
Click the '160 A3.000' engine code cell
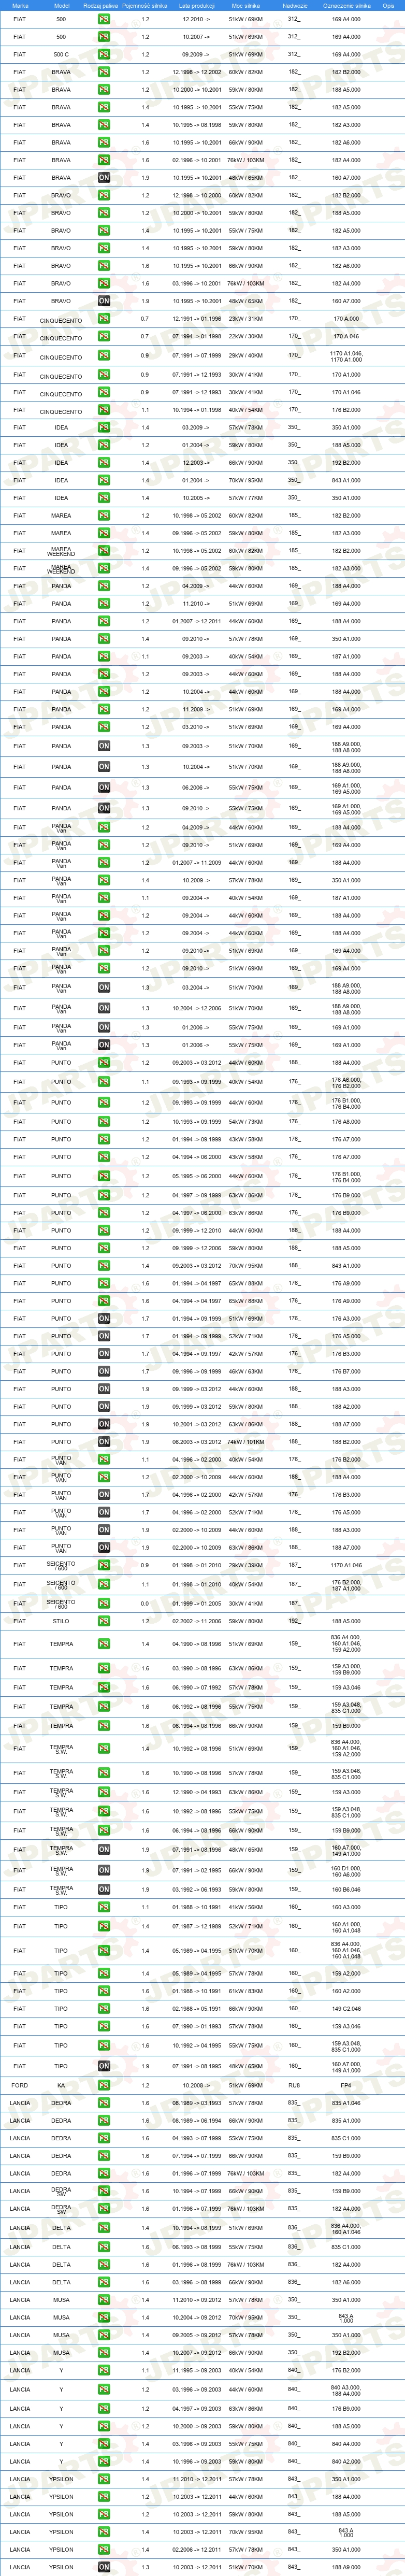click(346, 1907)
